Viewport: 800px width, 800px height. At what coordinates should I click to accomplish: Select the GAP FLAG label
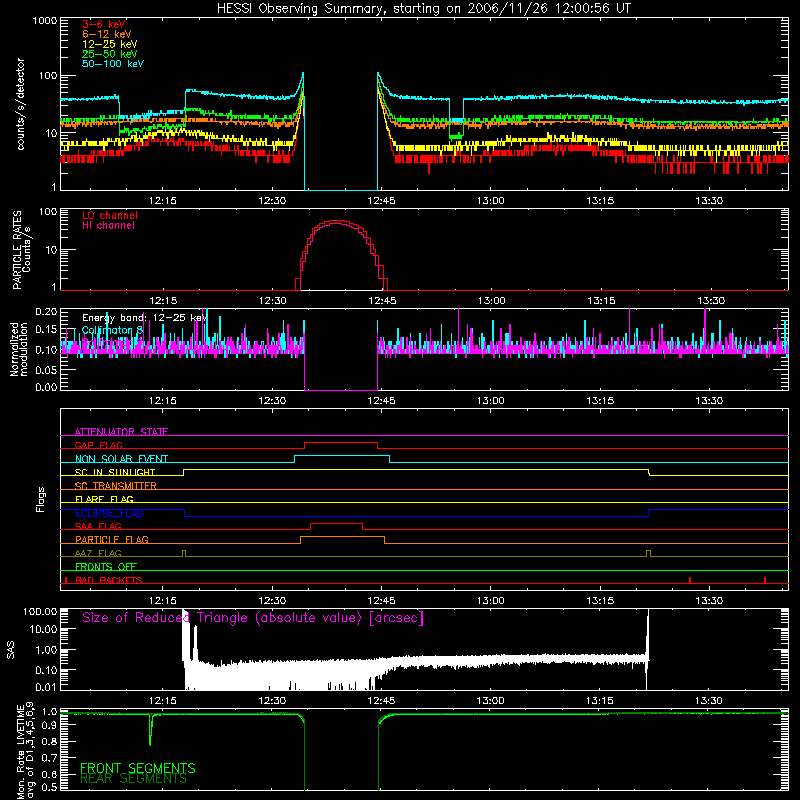(x=98, y=445)
